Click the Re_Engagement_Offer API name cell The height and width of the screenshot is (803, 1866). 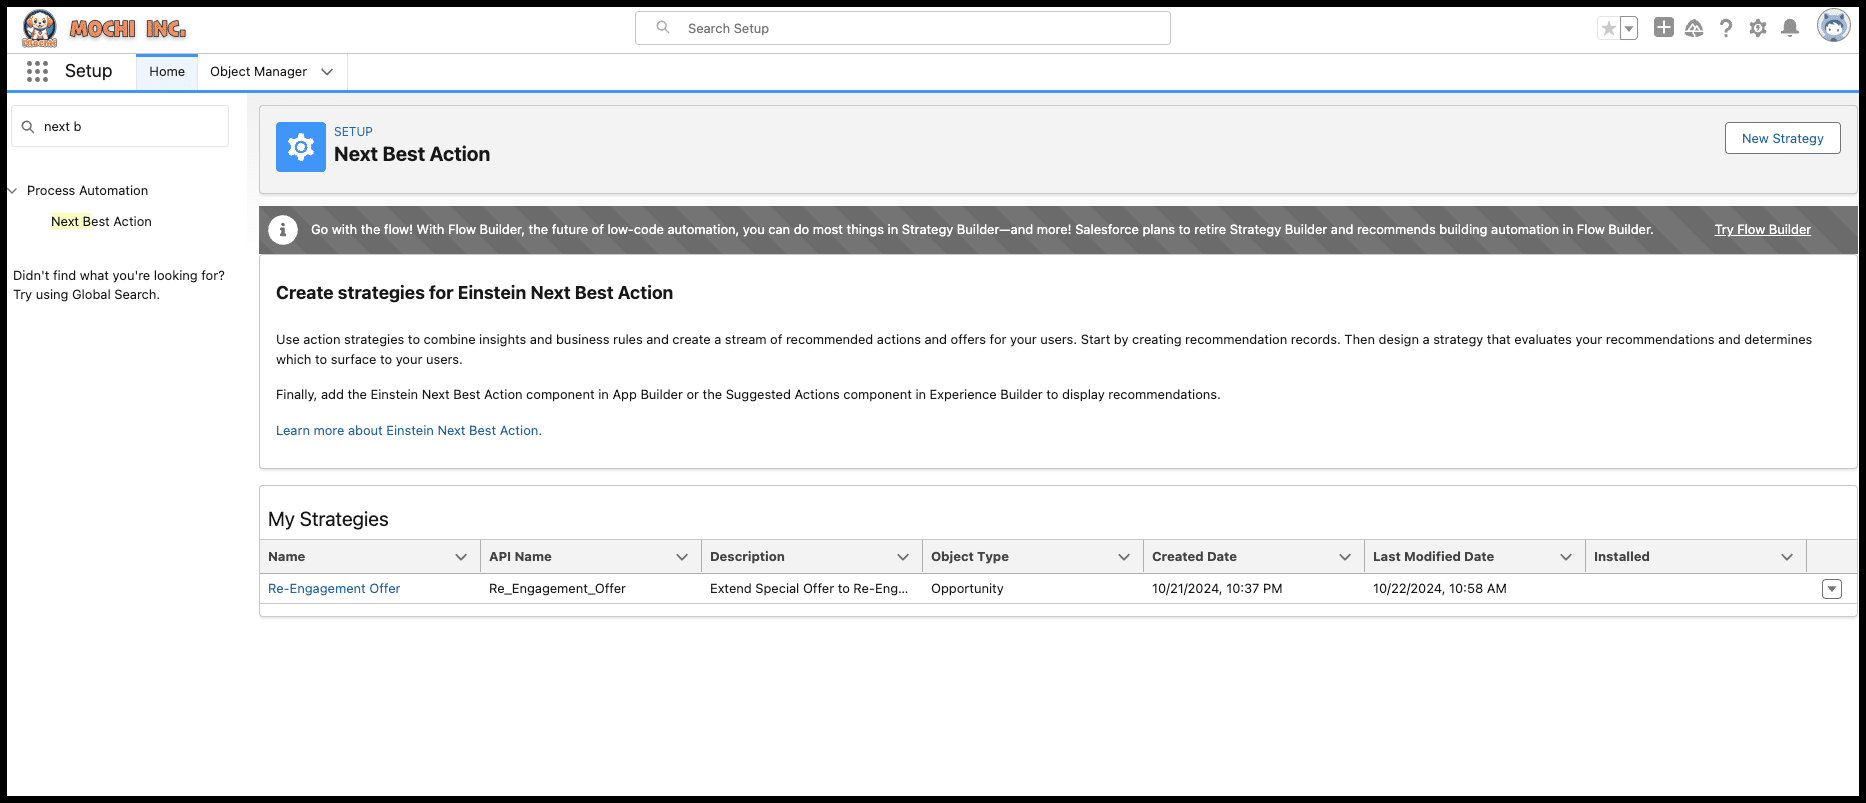pos(557,589)
